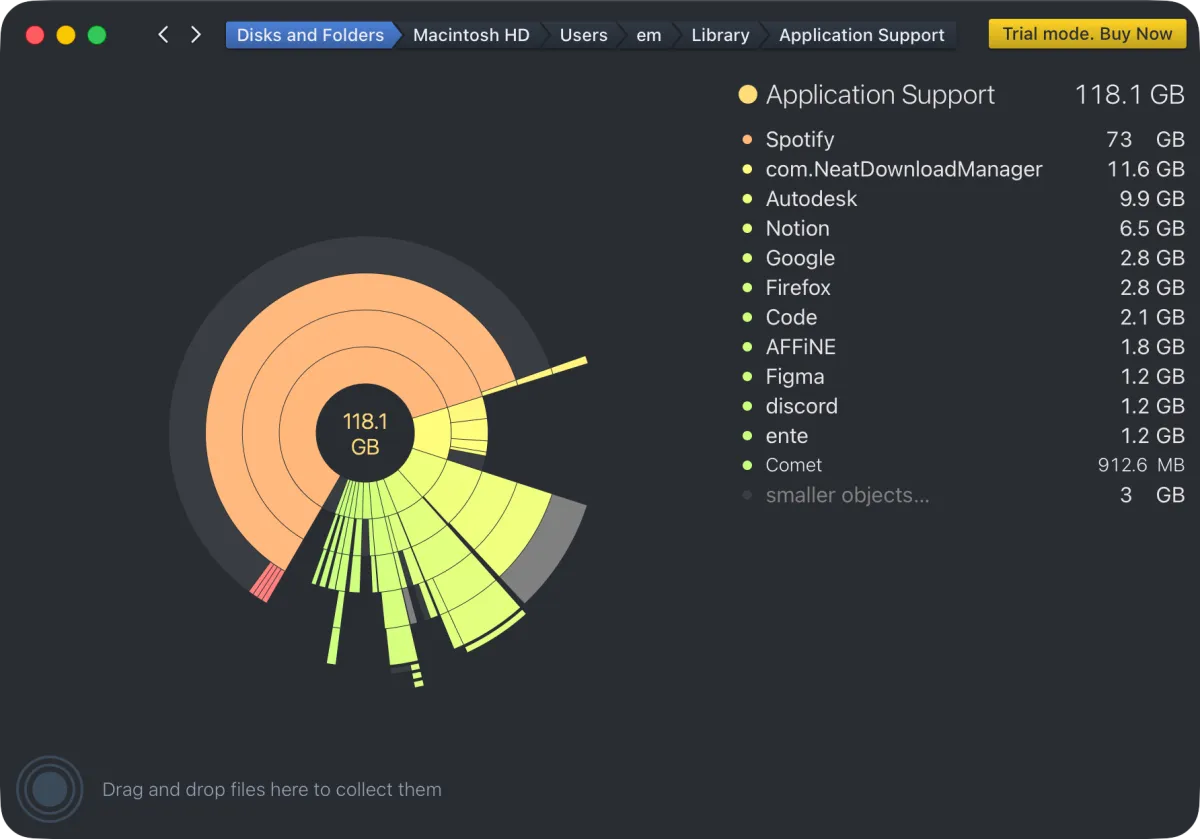Click the collector drop target circle icon

[49, 790]
